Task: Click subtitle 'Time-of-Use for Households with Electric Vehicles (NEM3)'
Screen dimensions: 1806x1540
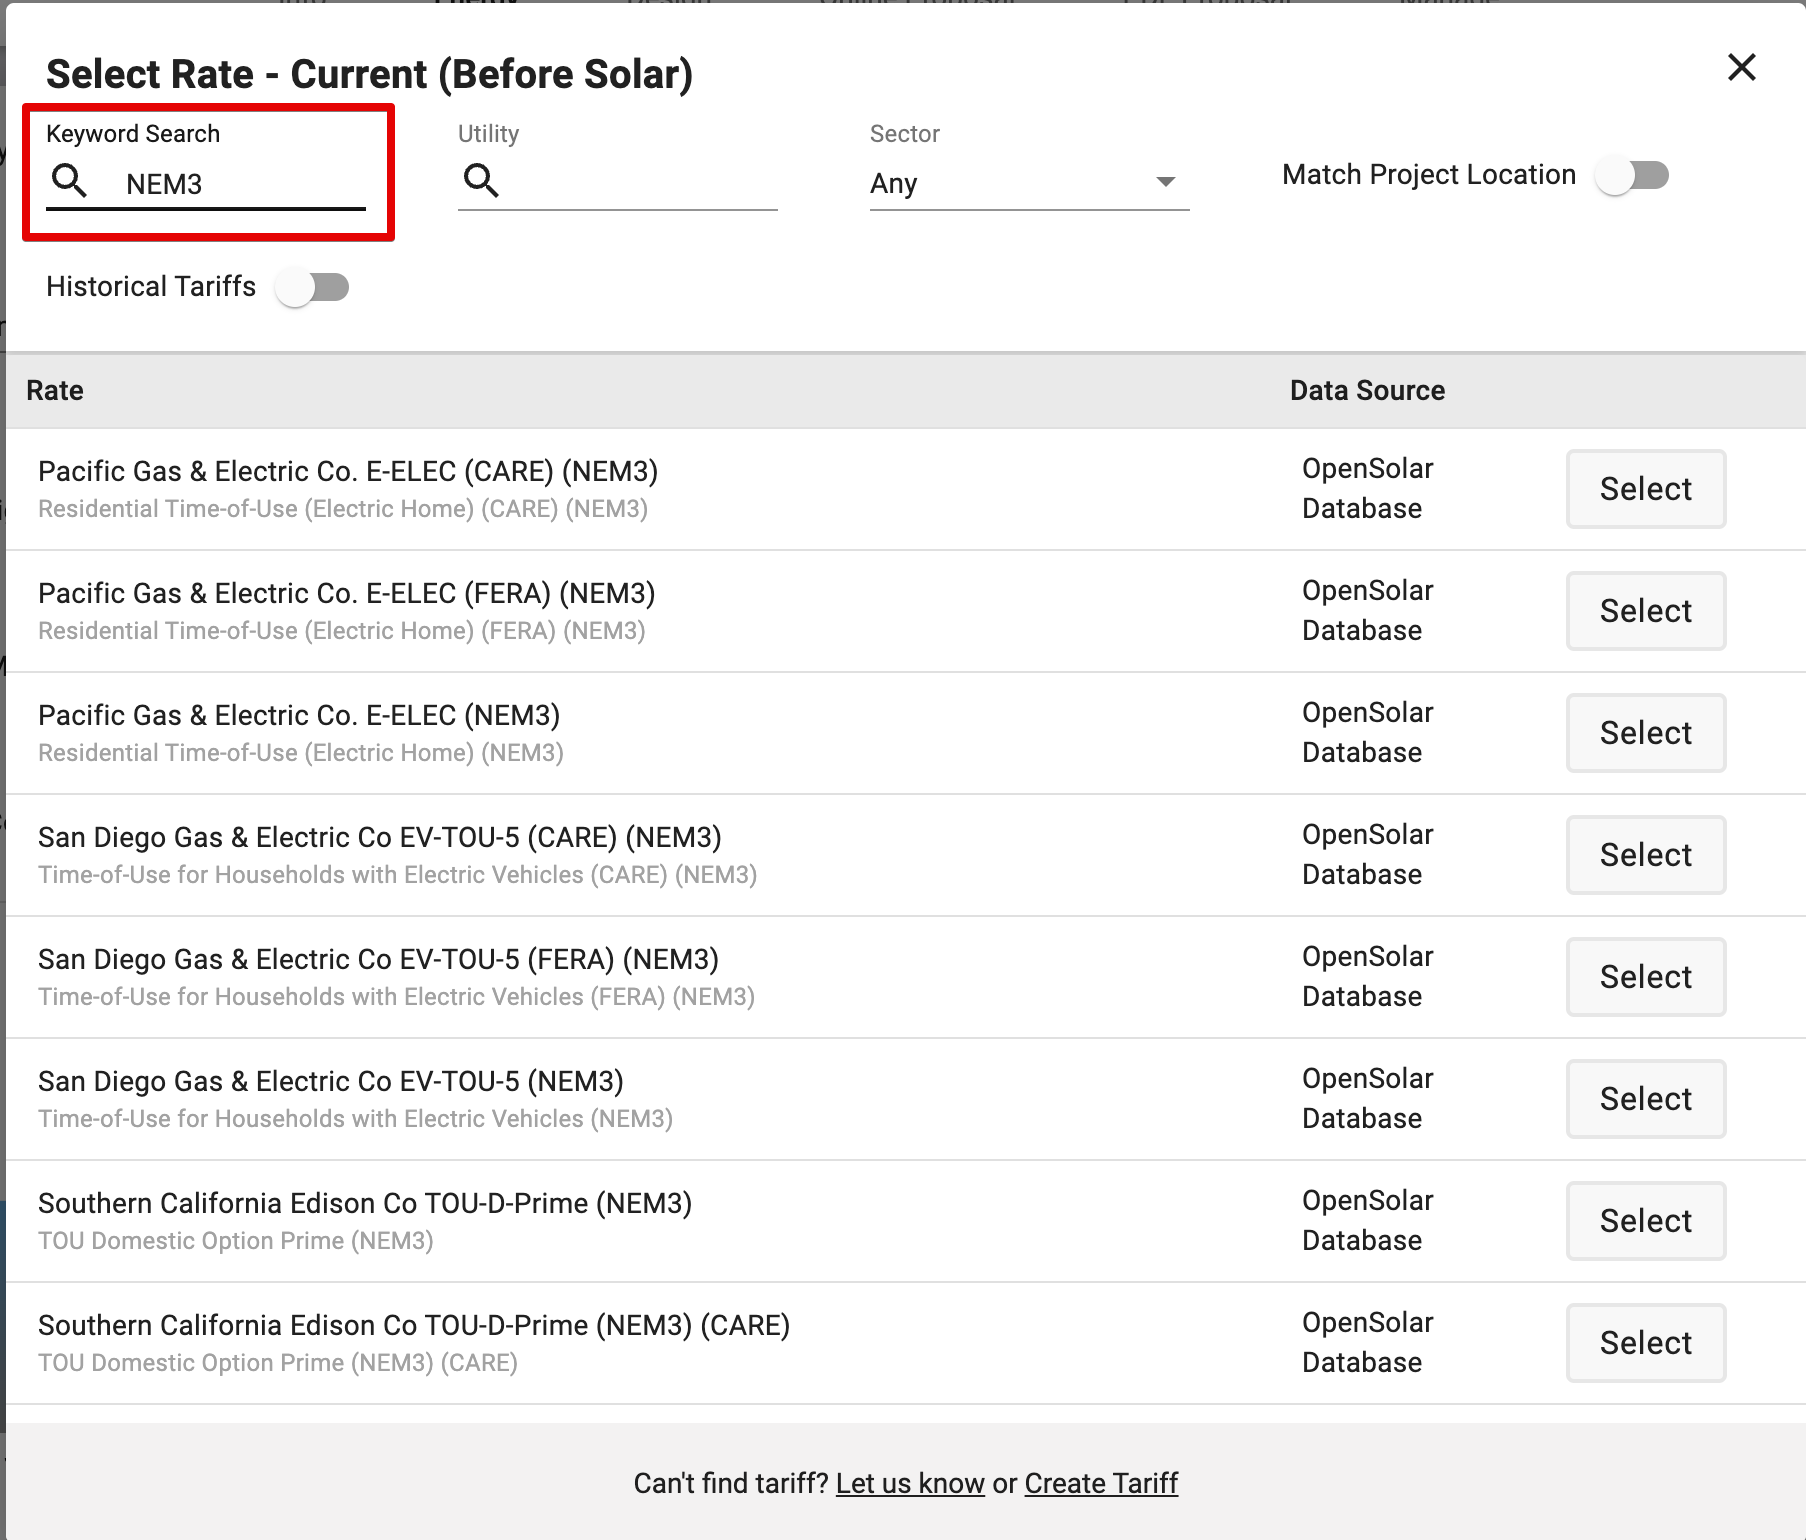Action: pyautogui.click(x=356, y=1119)
